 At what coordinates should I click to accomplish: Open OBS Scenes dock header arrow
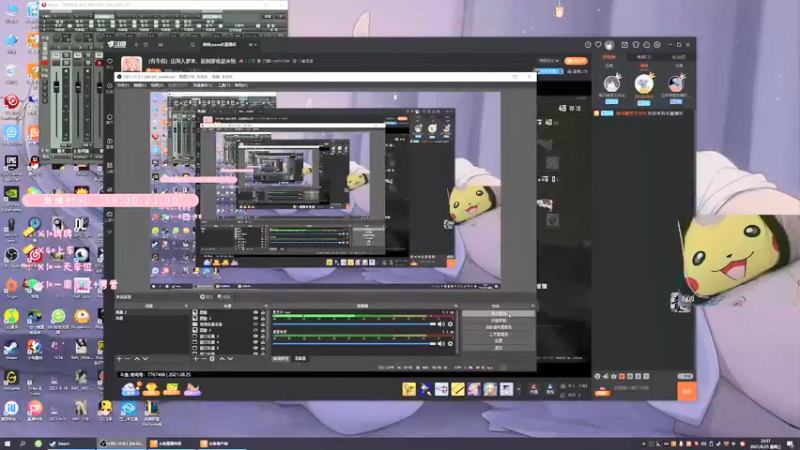click(186, 306)
